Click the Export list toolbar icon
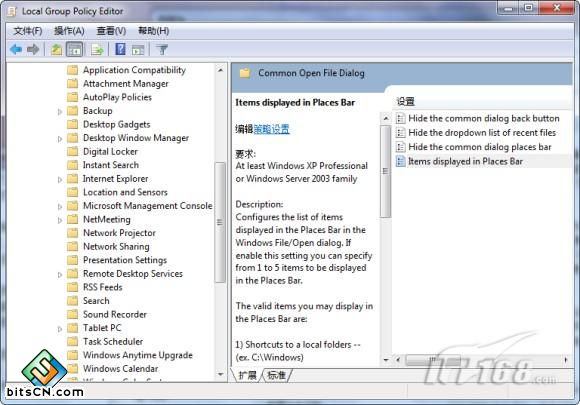Screen dimensions: 580x405 pyautogui.click(x=97, y=49)
